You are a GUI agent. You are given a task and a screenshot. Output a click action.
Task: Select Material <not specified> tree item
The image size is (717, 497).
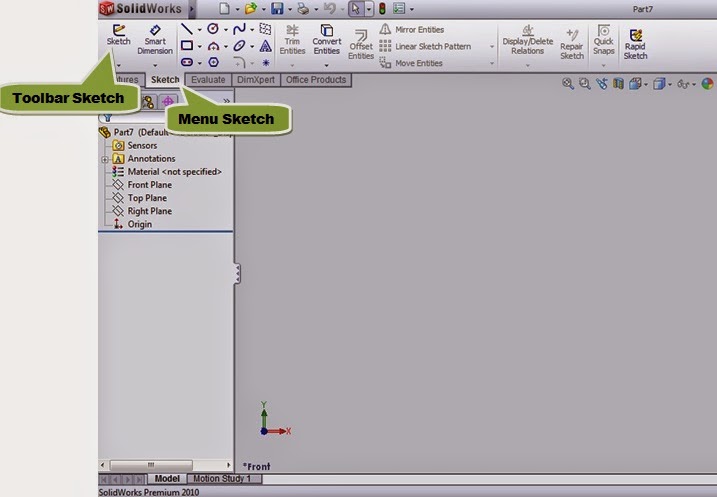[x=167, y=172]
